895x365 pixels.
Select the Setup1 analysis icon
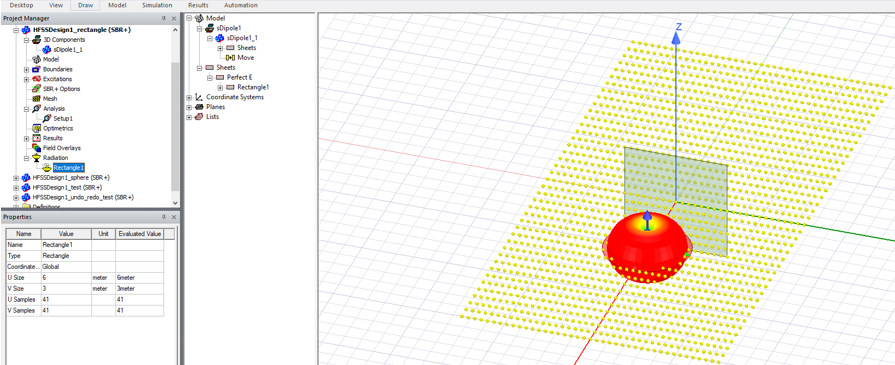tap(47, 118)
